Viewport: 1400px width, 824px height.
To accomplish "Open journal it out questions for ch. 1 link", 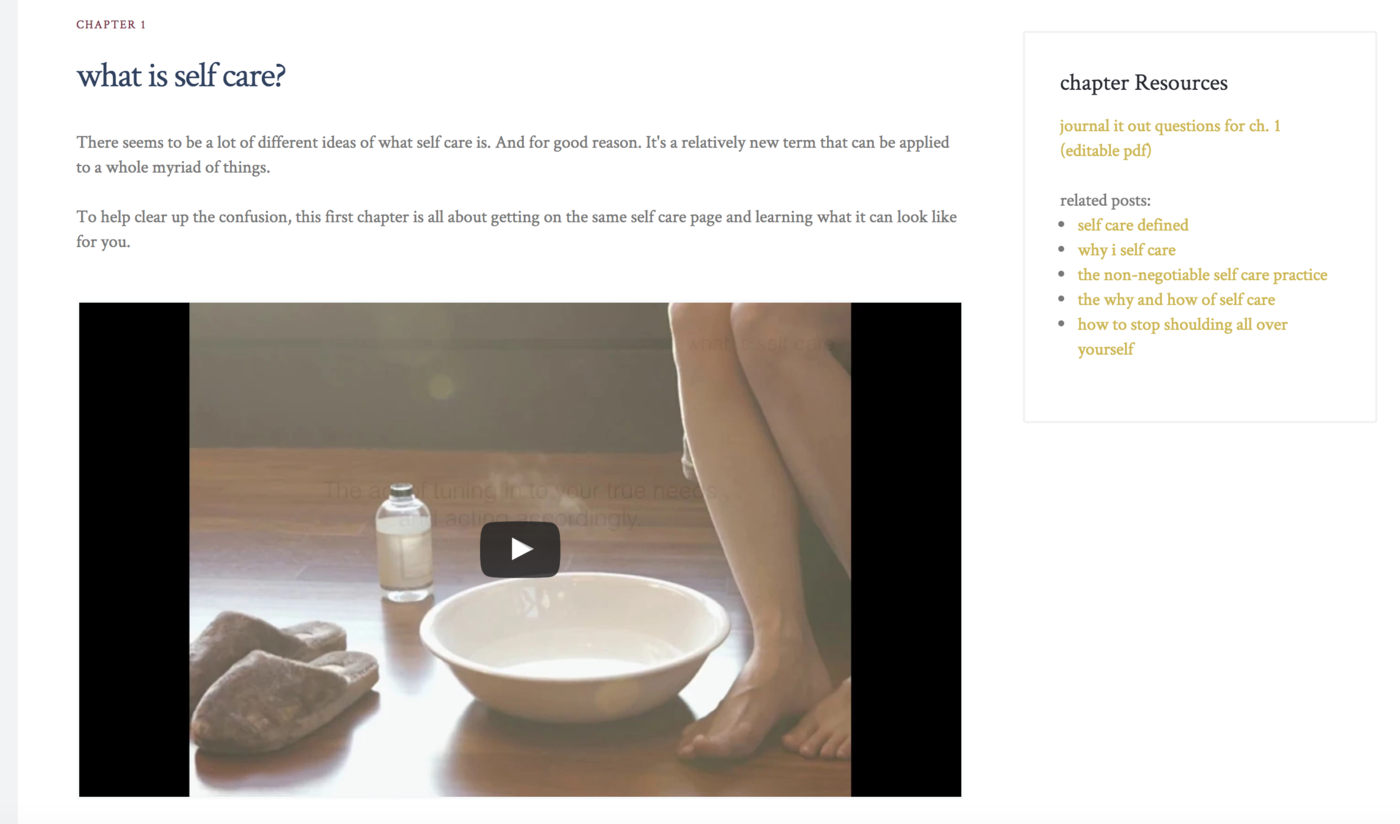I will point(1170,138).
